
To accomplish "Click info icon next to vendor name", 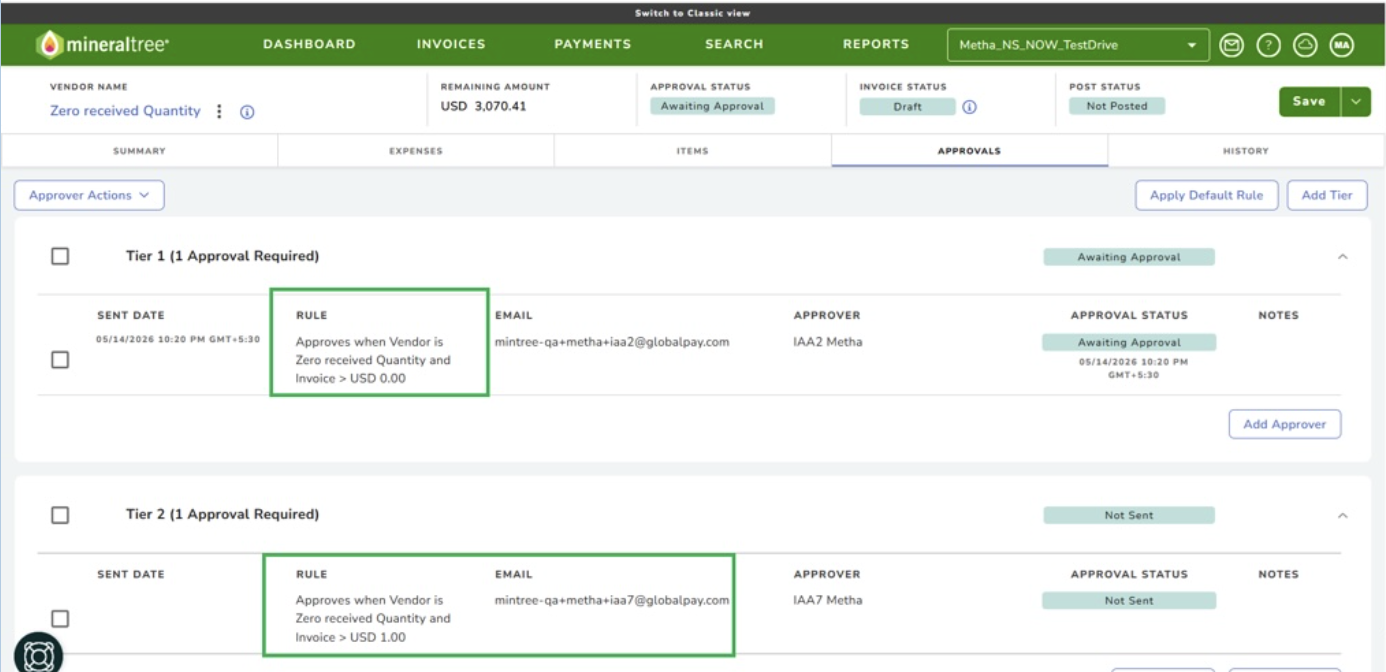I will coord(247,112).
